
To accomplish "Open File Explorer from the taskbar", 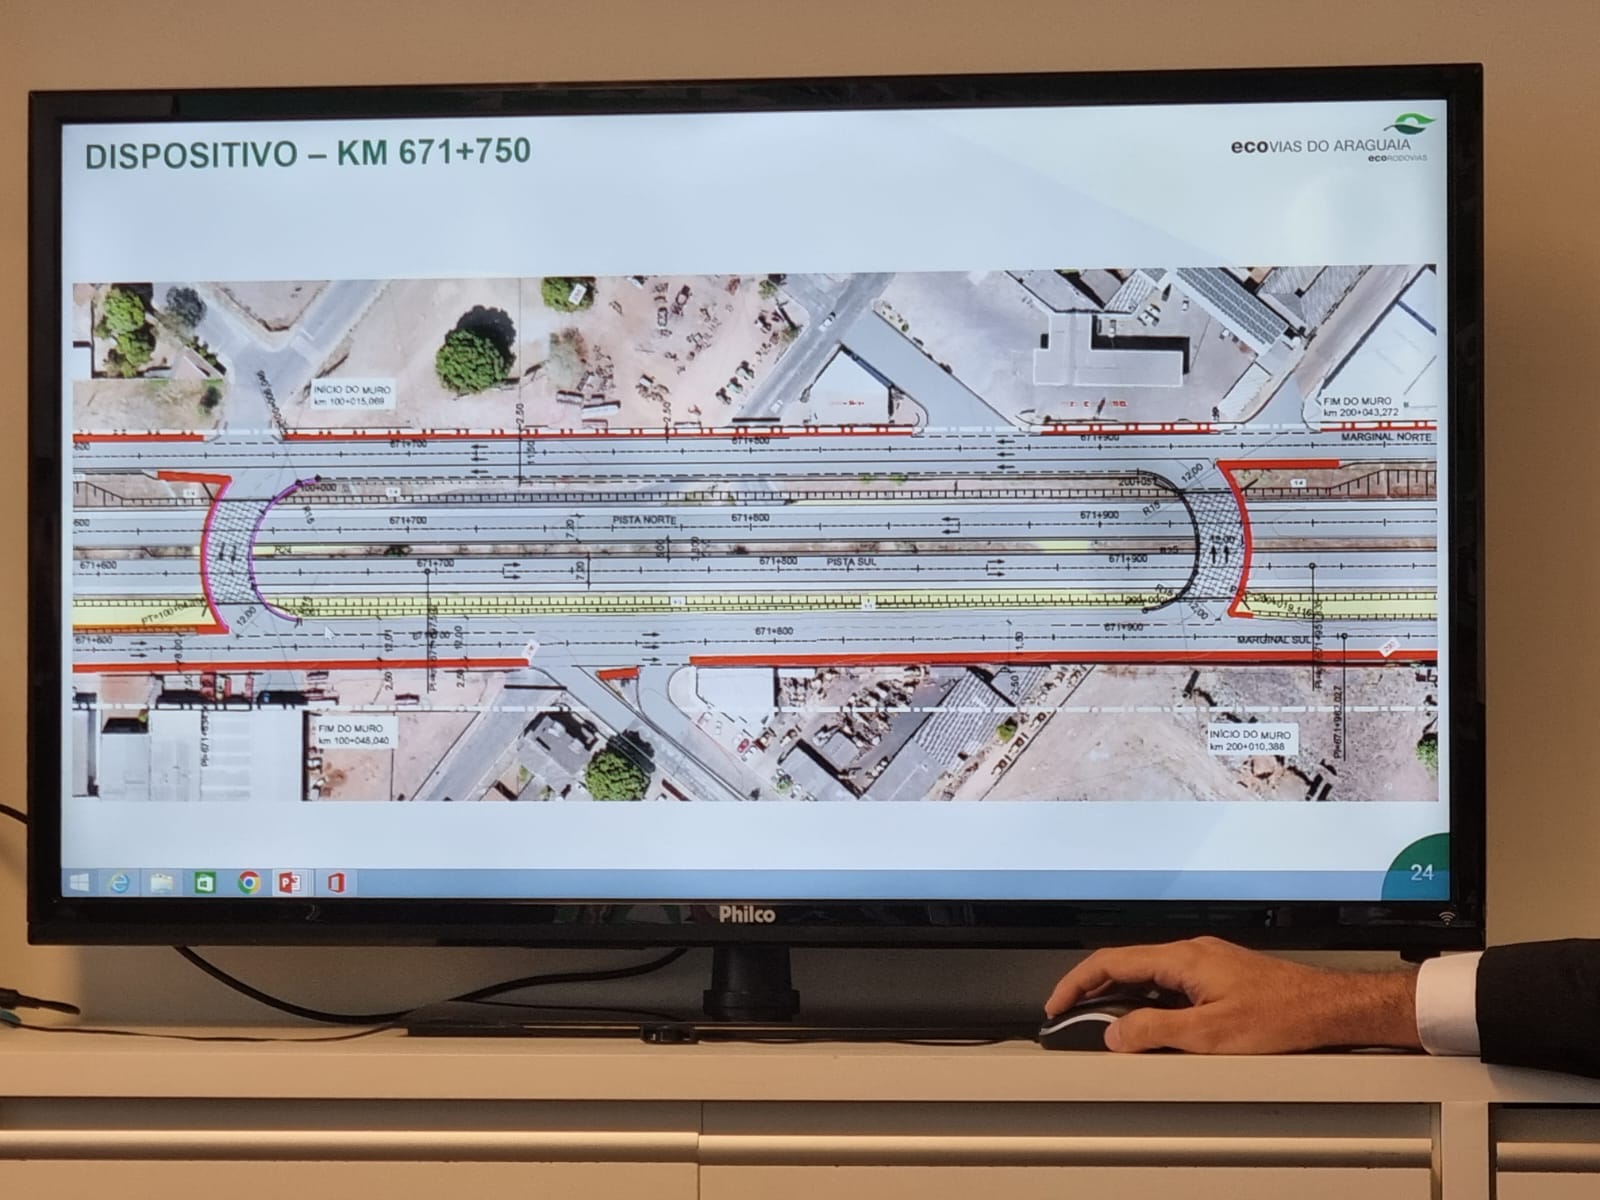I will (162, 882).
